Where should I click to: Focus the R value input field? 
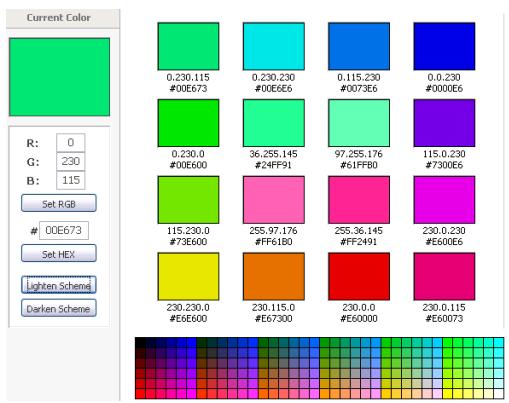coord(71,142)
